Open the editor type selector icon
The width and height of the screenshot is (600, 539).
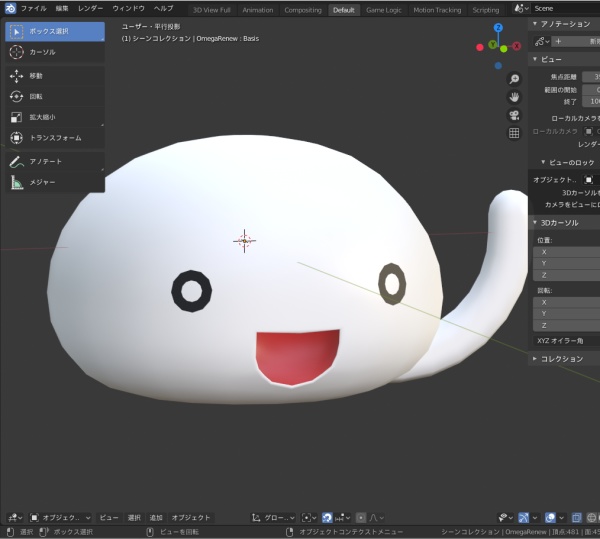[x=15, y=518]
